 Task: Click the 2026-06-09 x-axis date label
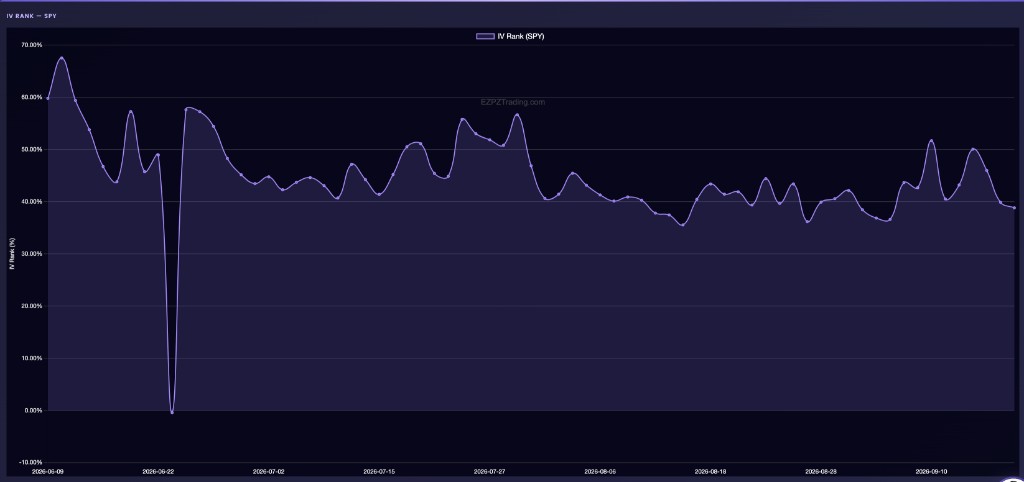click(x=48, y=471)
